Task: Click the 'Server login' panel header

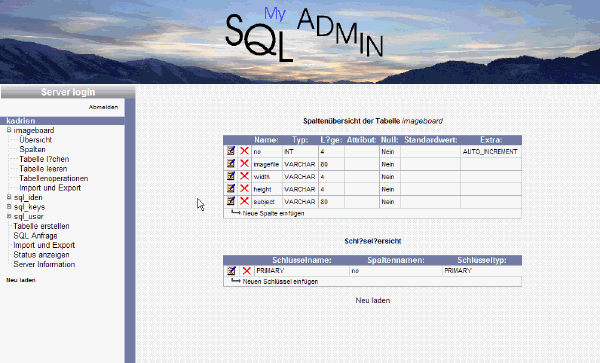Action: [x=68, y=92]
